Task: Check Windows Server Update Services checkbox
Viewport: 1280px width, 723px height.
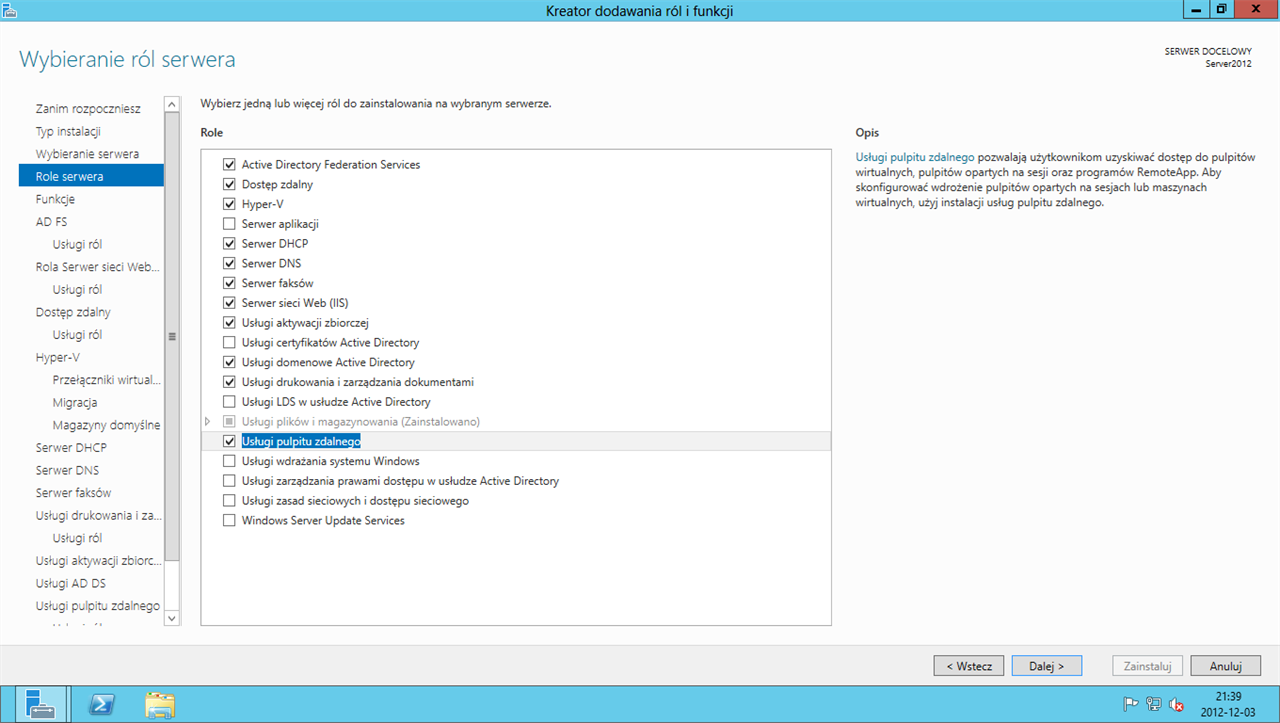Action: click(x=229, y=520)
